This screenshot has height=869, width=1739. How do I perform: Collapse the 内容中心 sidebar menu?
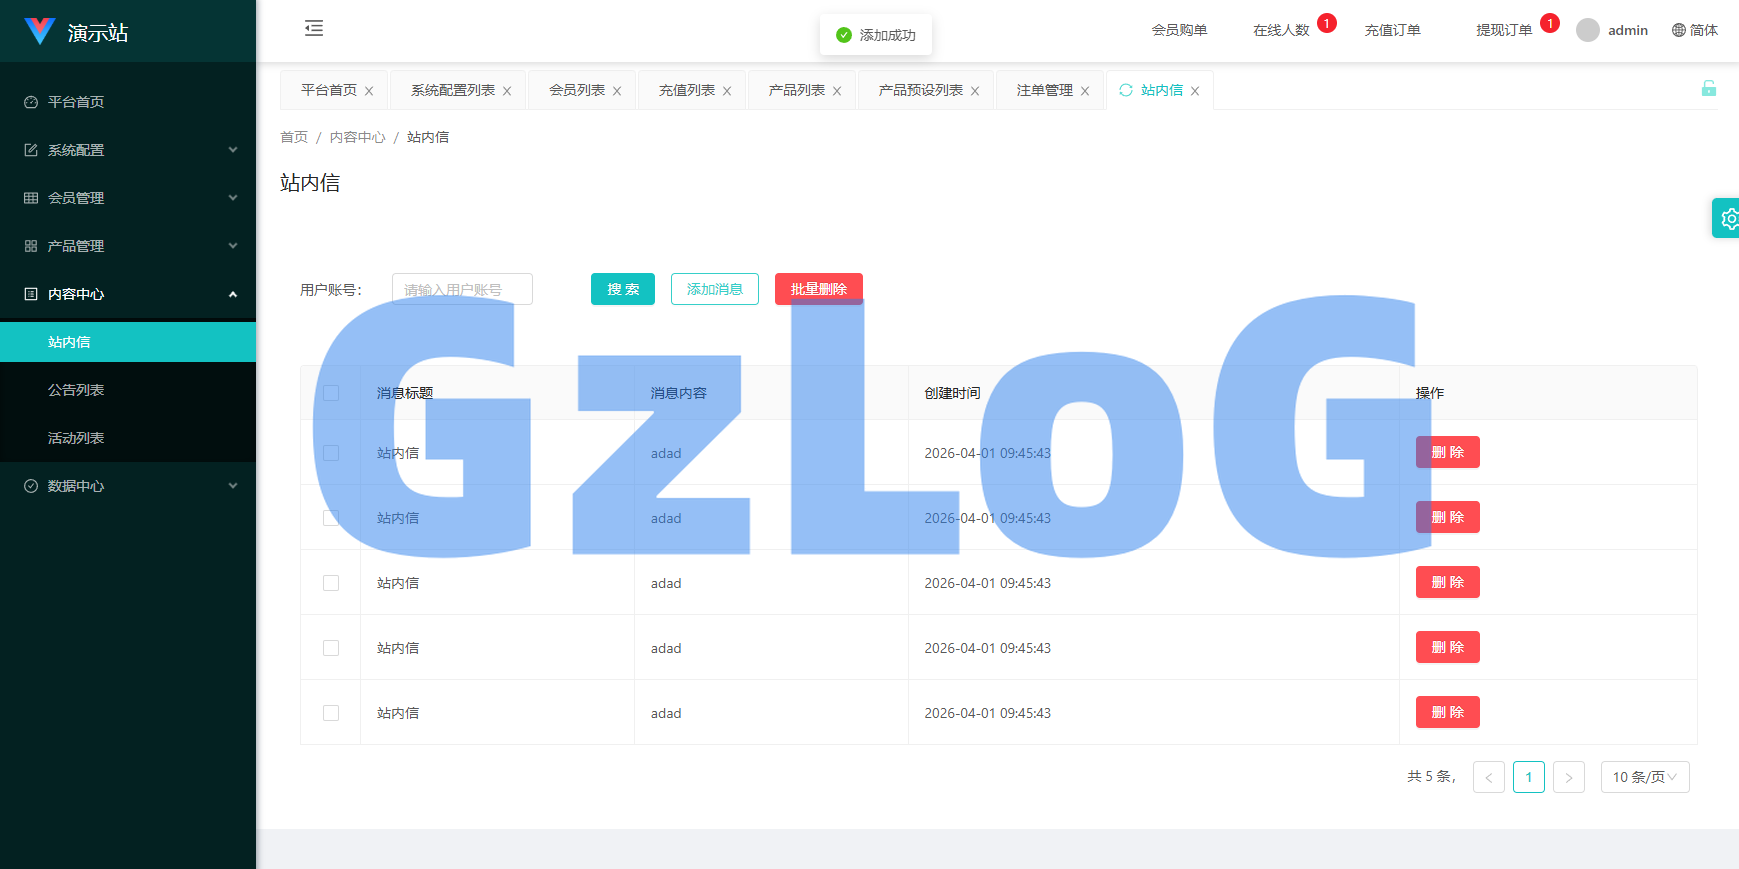pyautogui.click(x=128, y=294)
